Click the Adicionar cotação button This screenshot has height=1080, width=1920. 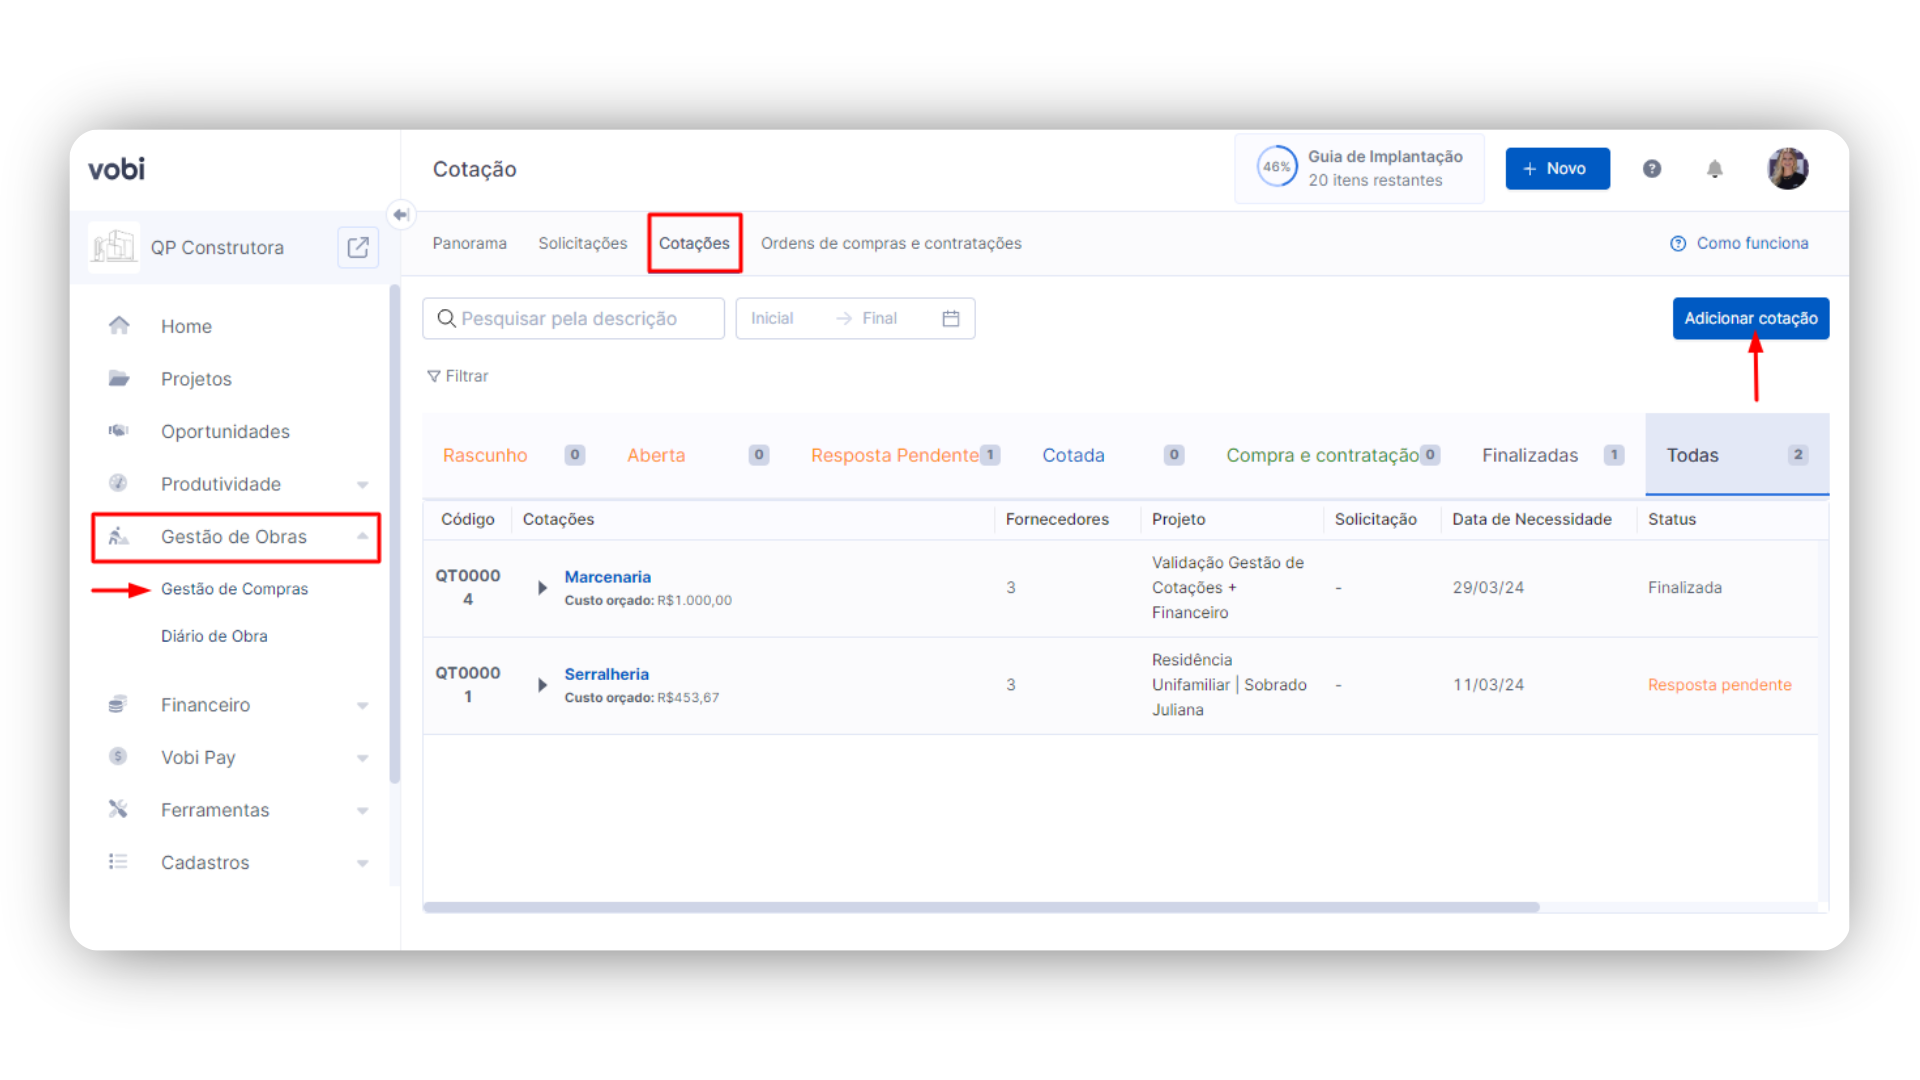[x=1750, y=318]
